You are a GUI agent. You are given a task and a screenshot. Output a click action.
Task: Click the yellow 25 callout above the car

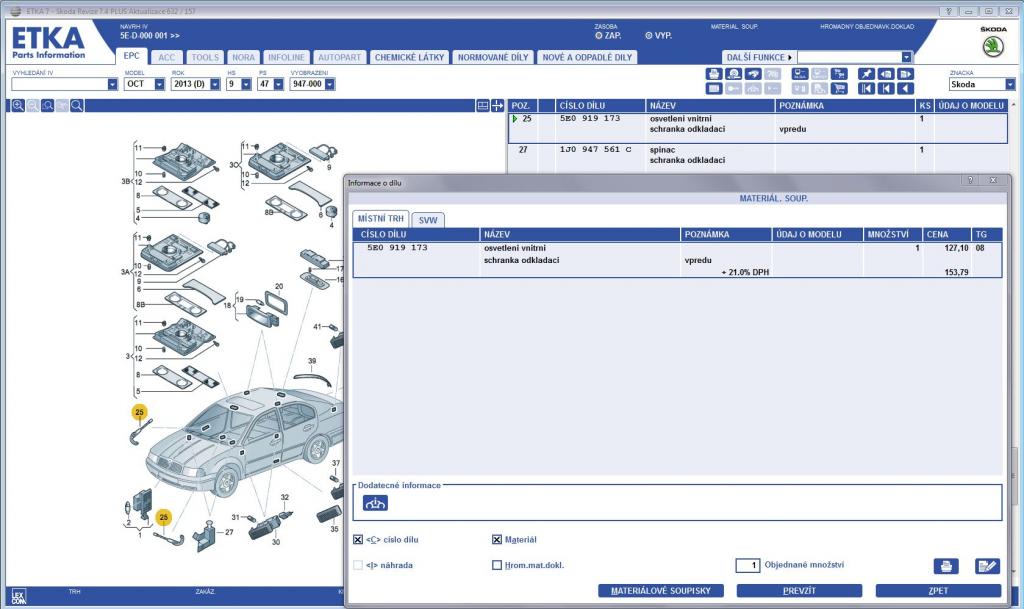(139, 412)
